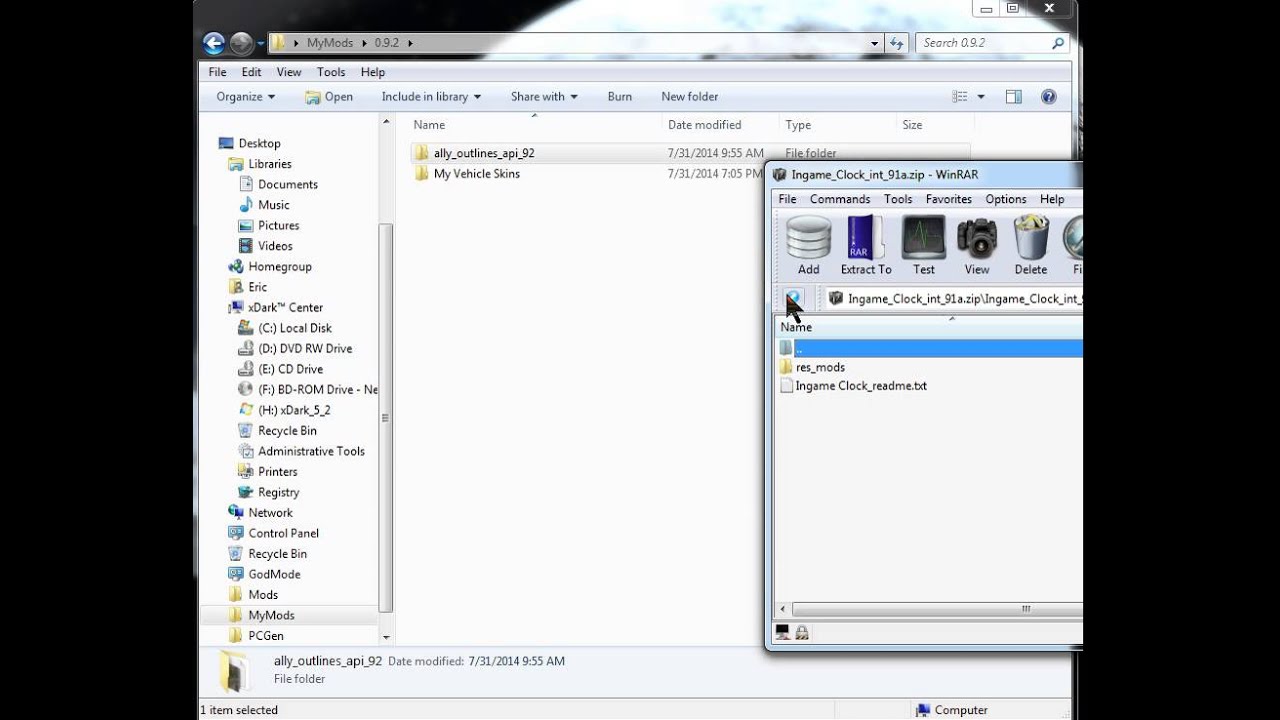
Task: Open Share with dropdown
Action: tap(544, 97)
